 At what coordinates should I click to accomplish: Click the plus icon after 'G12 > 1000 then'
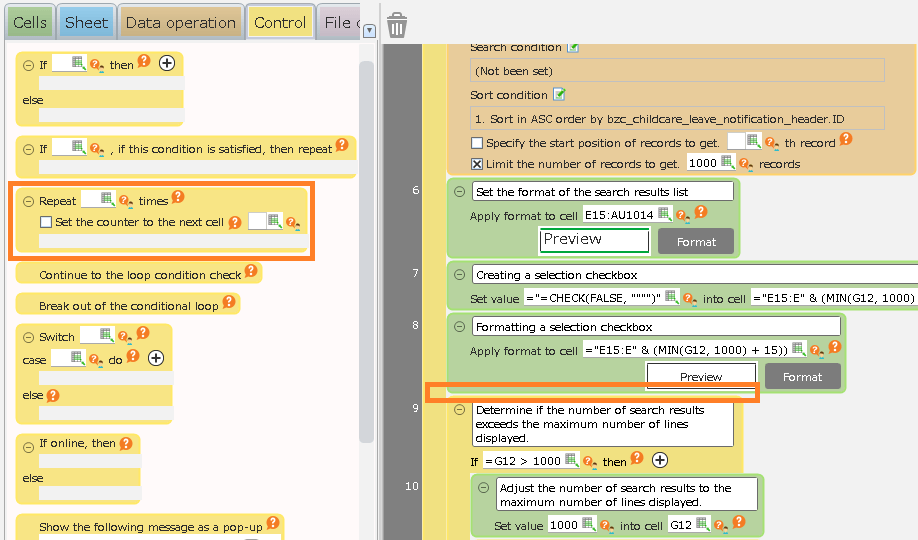point(660,461)
